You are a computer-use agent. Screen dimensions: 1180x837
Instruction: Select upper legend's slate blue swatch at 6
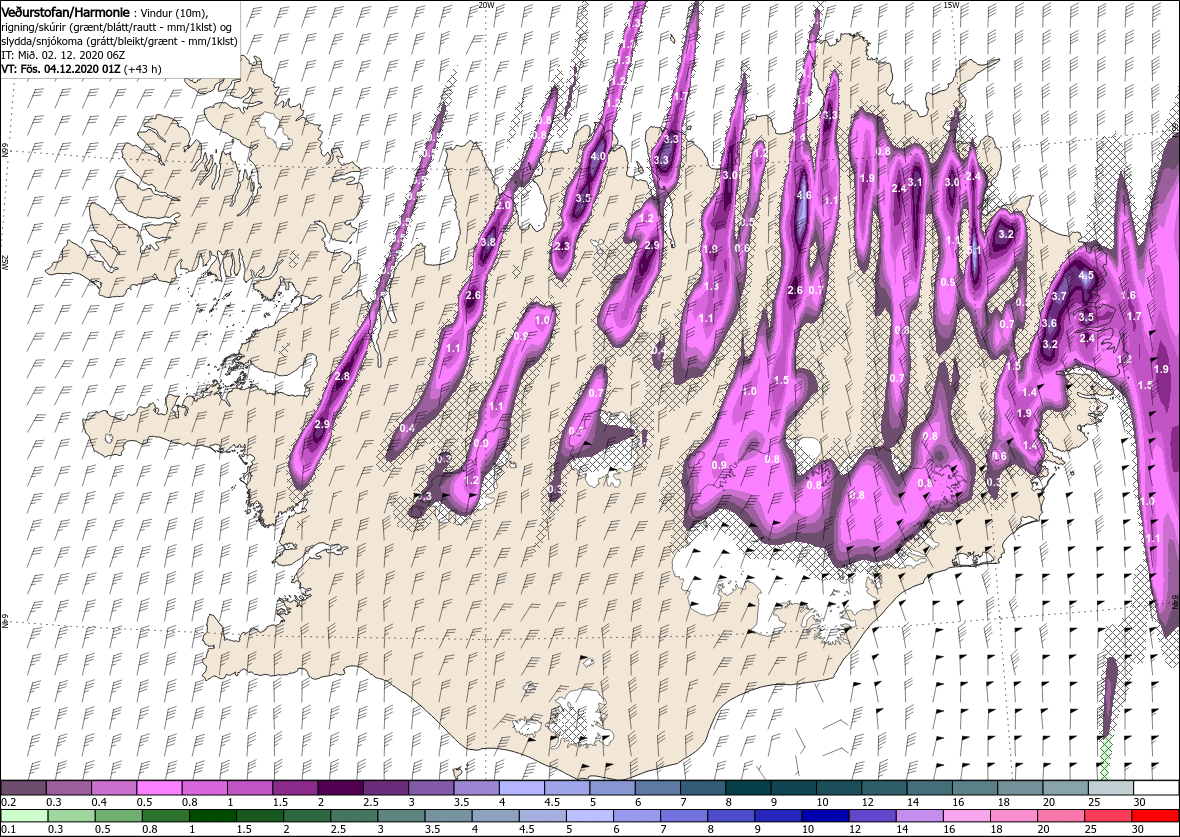(x=658, y=787)
